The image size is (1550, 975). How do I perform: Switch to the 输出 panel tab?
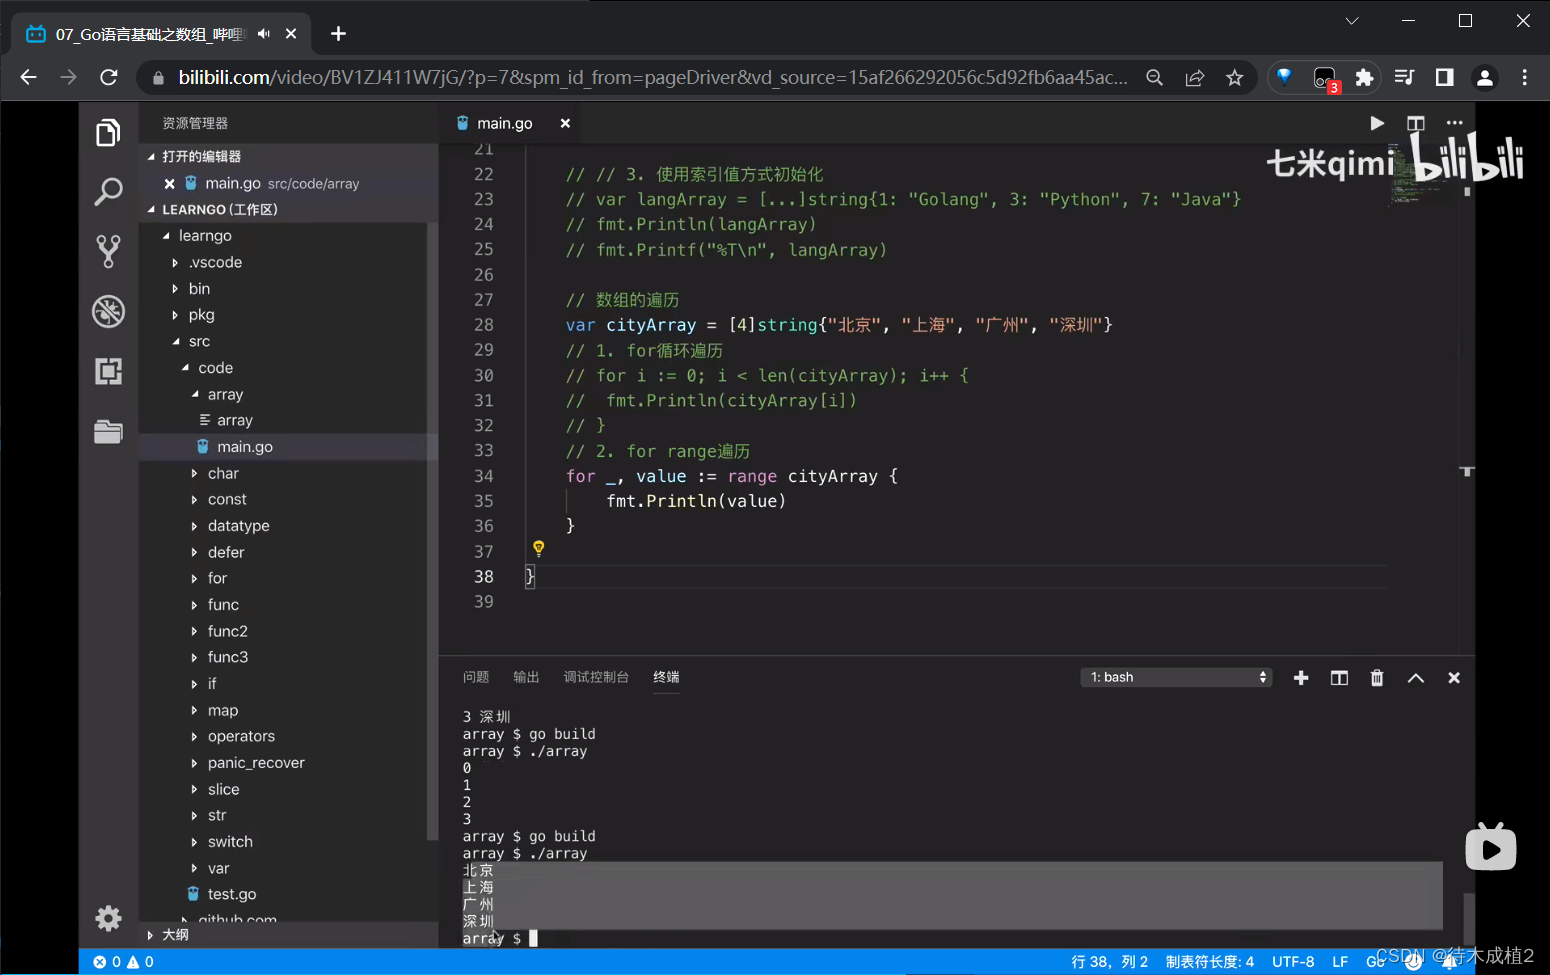(526, 677)
